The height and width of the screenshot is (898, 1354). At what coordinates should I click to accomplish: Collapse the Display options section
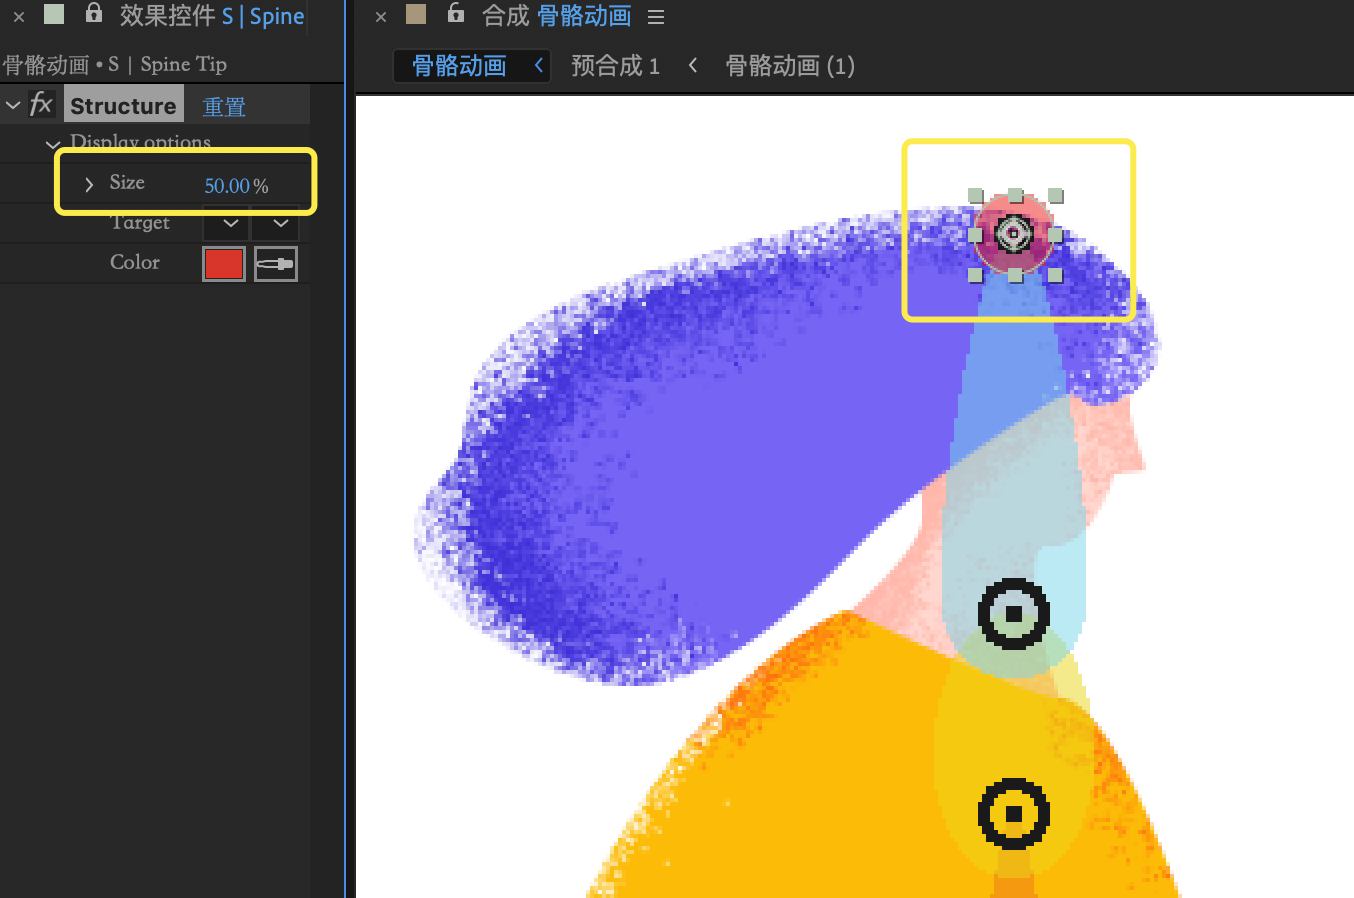[53, 144]
